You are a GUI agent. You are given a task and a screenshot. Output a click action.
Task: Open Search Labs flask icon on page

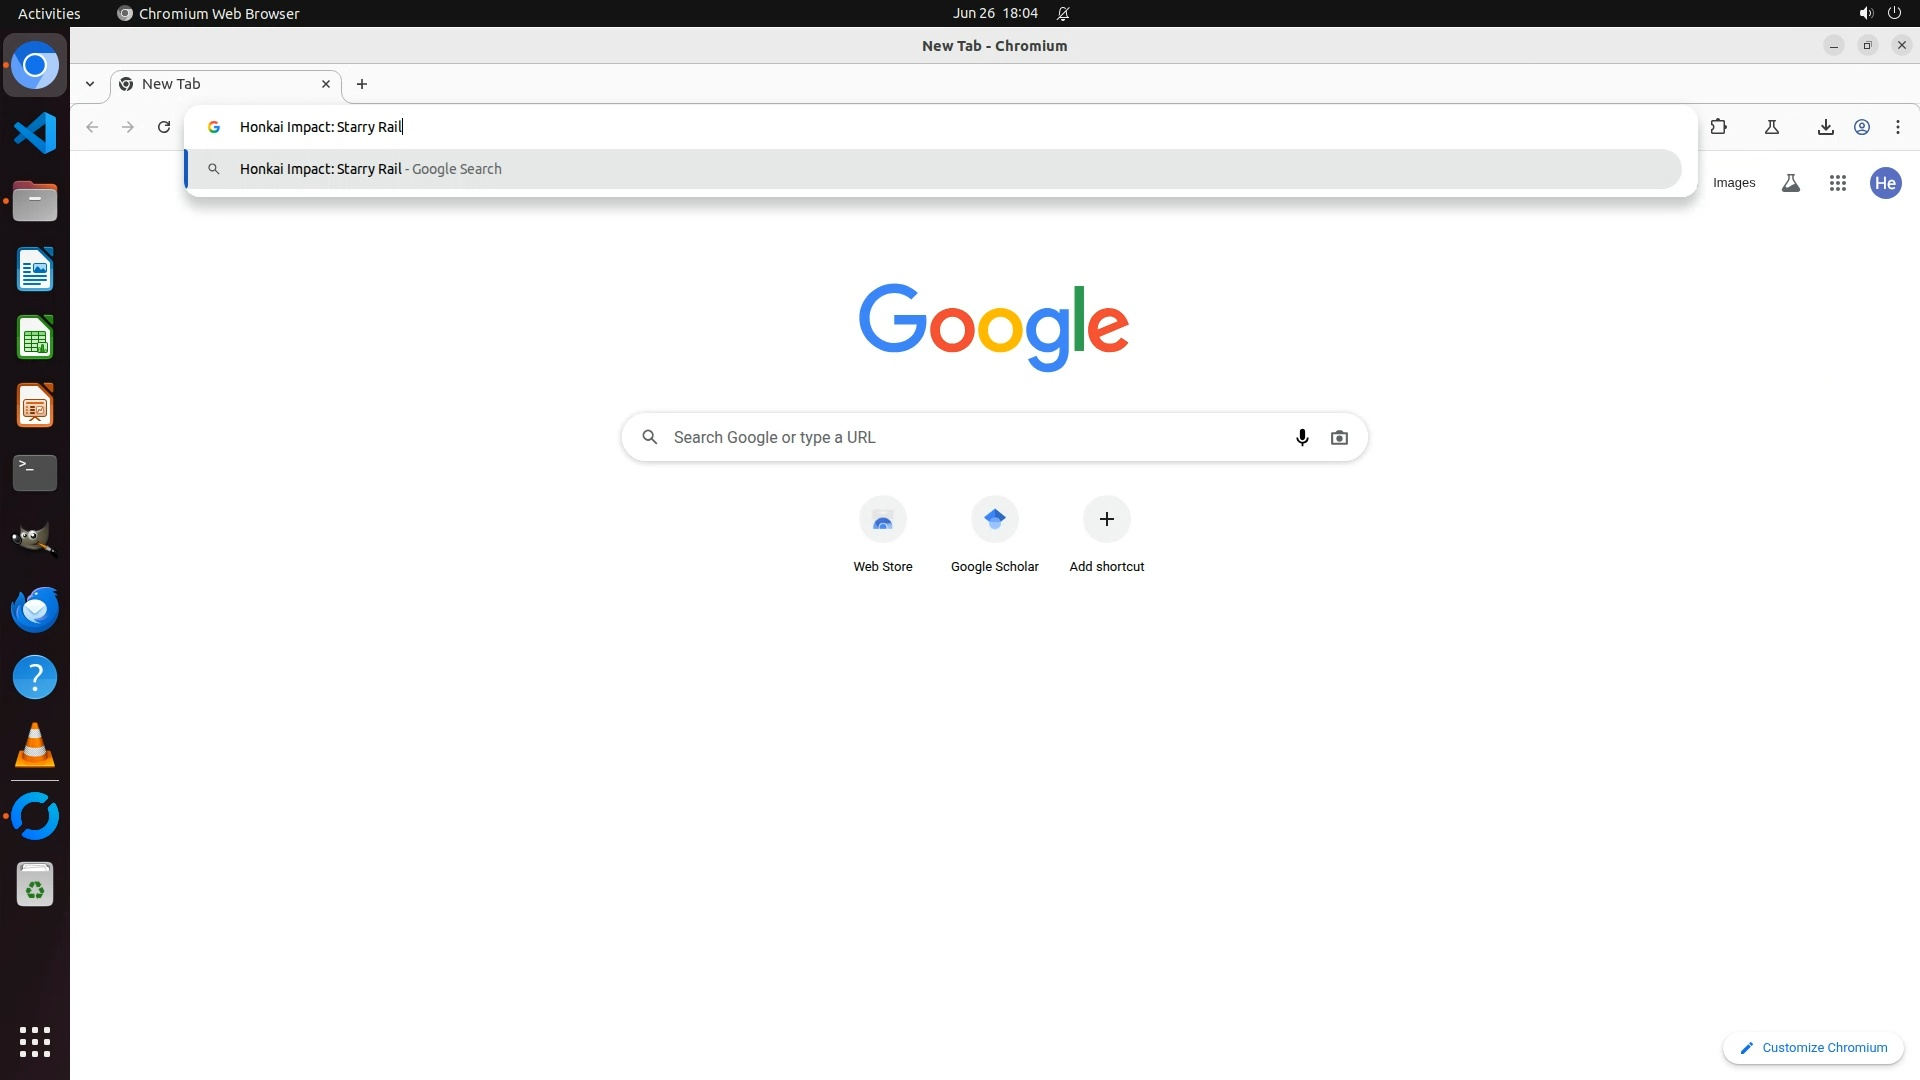tap(1790, 183)
